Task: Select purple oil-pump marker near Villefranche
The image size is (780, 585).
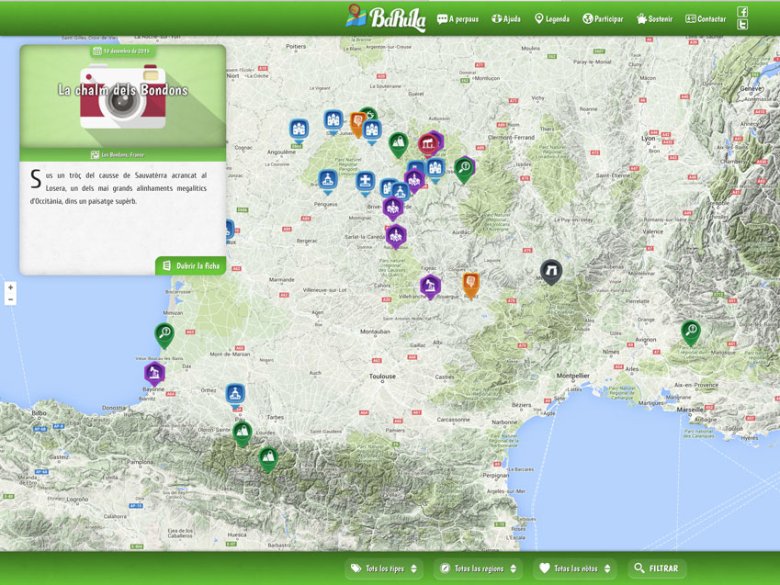Action: 430,287
